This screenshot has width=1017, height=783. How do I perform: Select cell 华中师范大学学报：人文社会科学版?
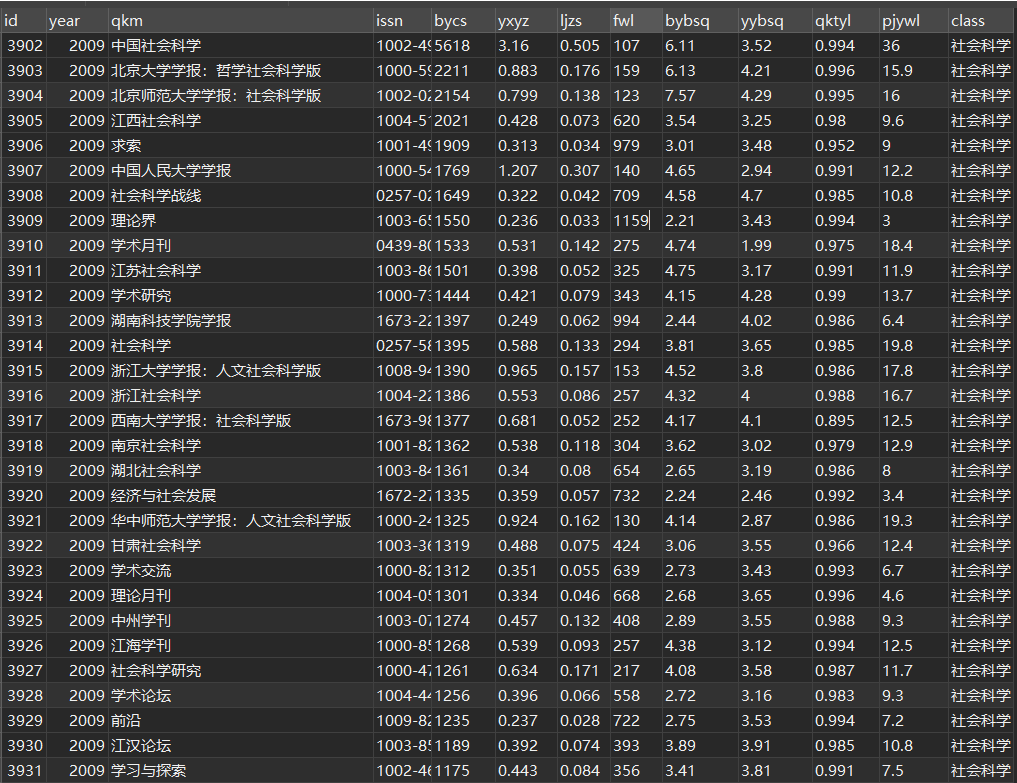click(x=241, y=520)
